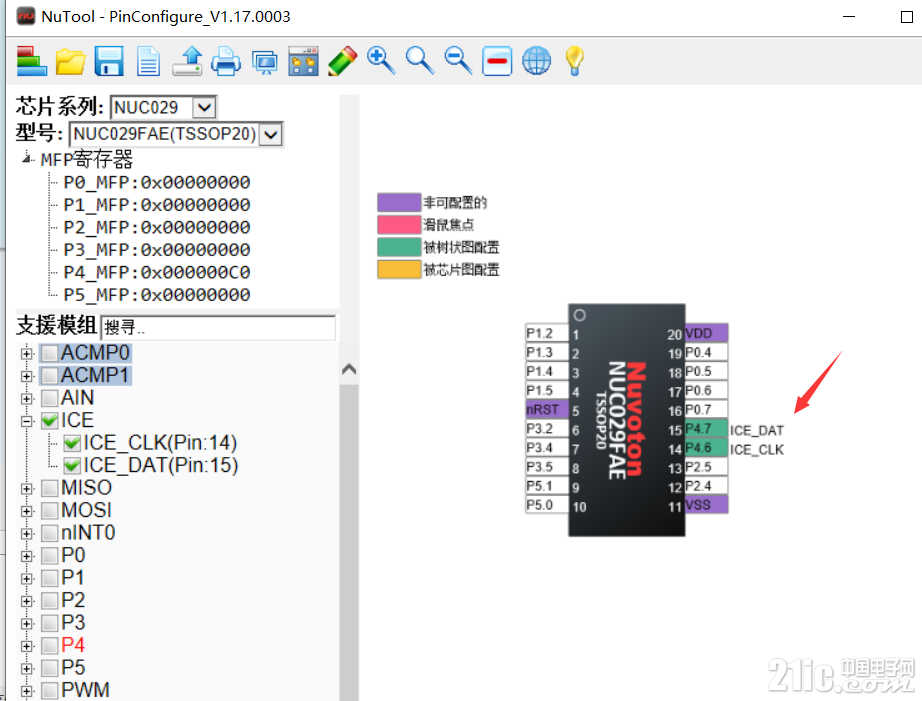This screenshot has width=922, height=701.
Task: Expand the nINT0 module node
Action: point(26,533)
